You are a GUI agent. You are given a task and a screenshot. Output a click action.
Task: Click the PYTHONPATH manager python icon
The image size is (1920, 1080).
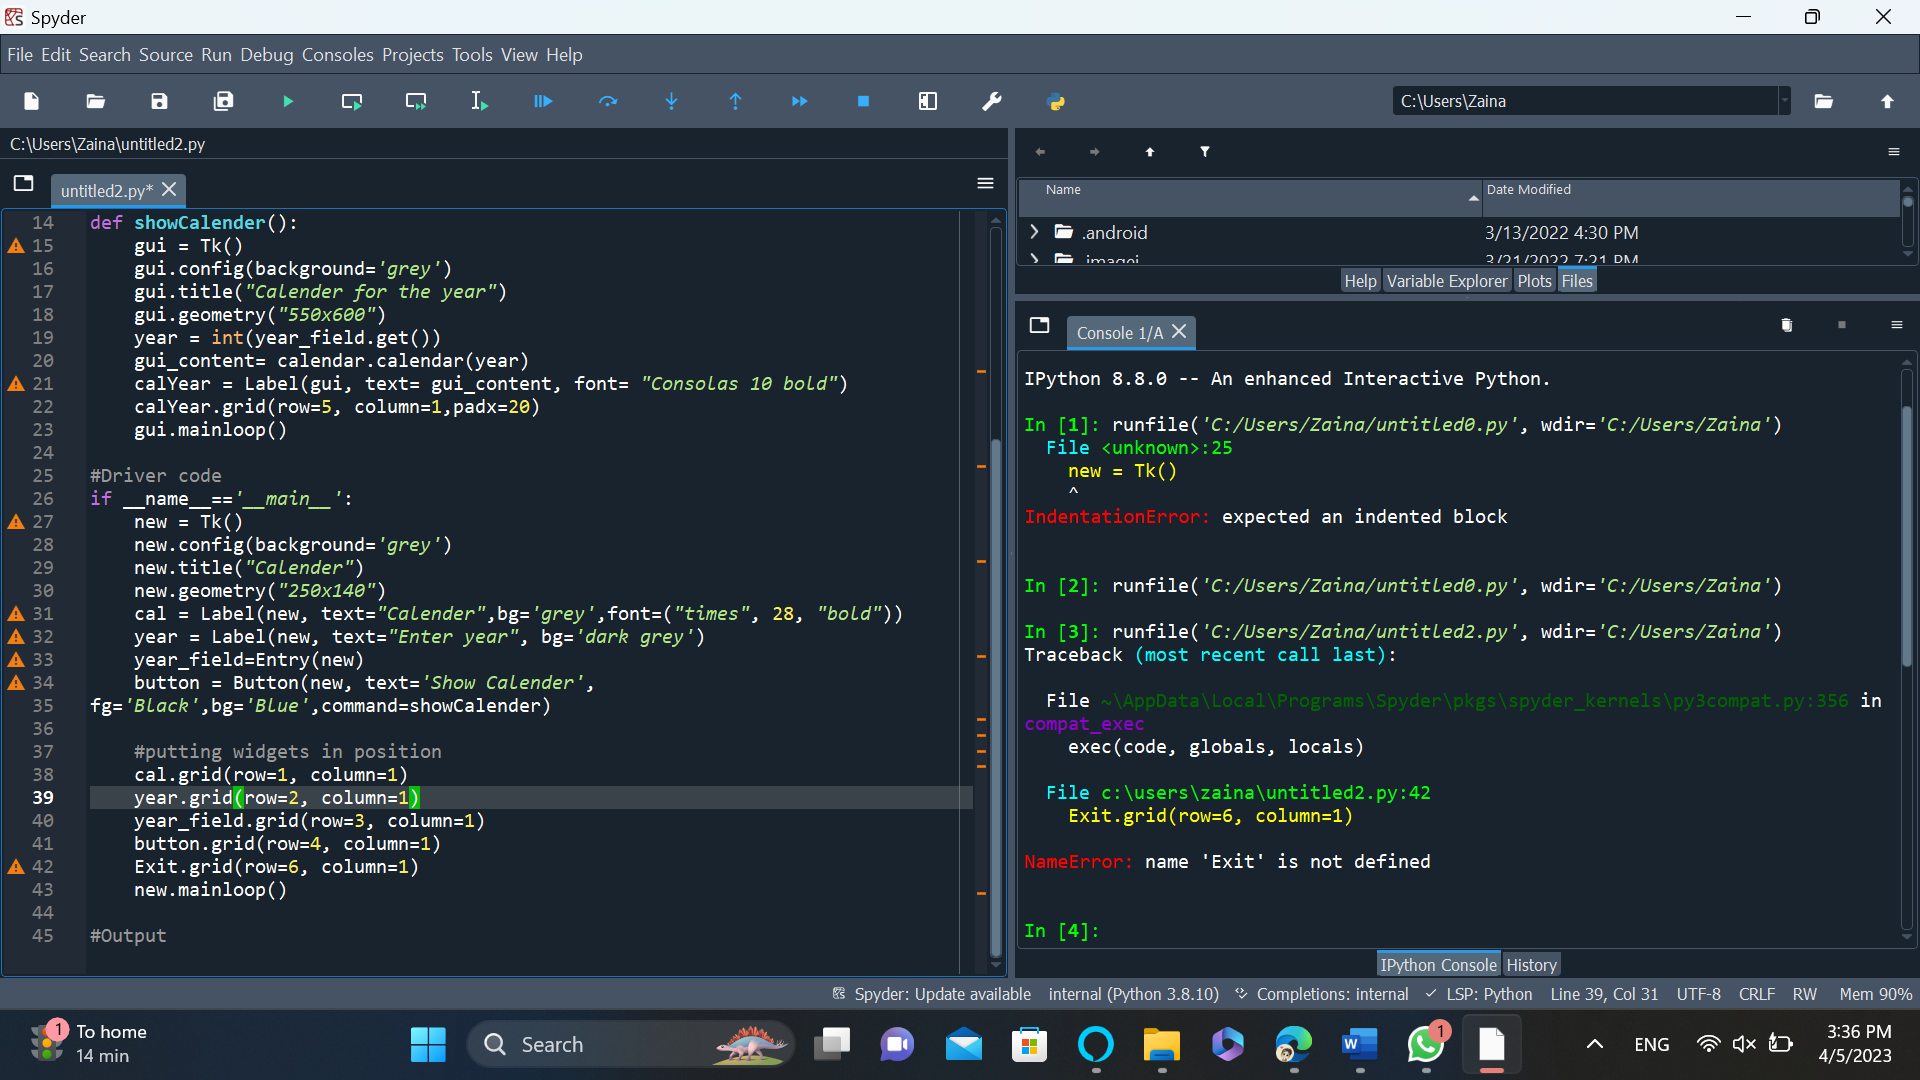1056,101
